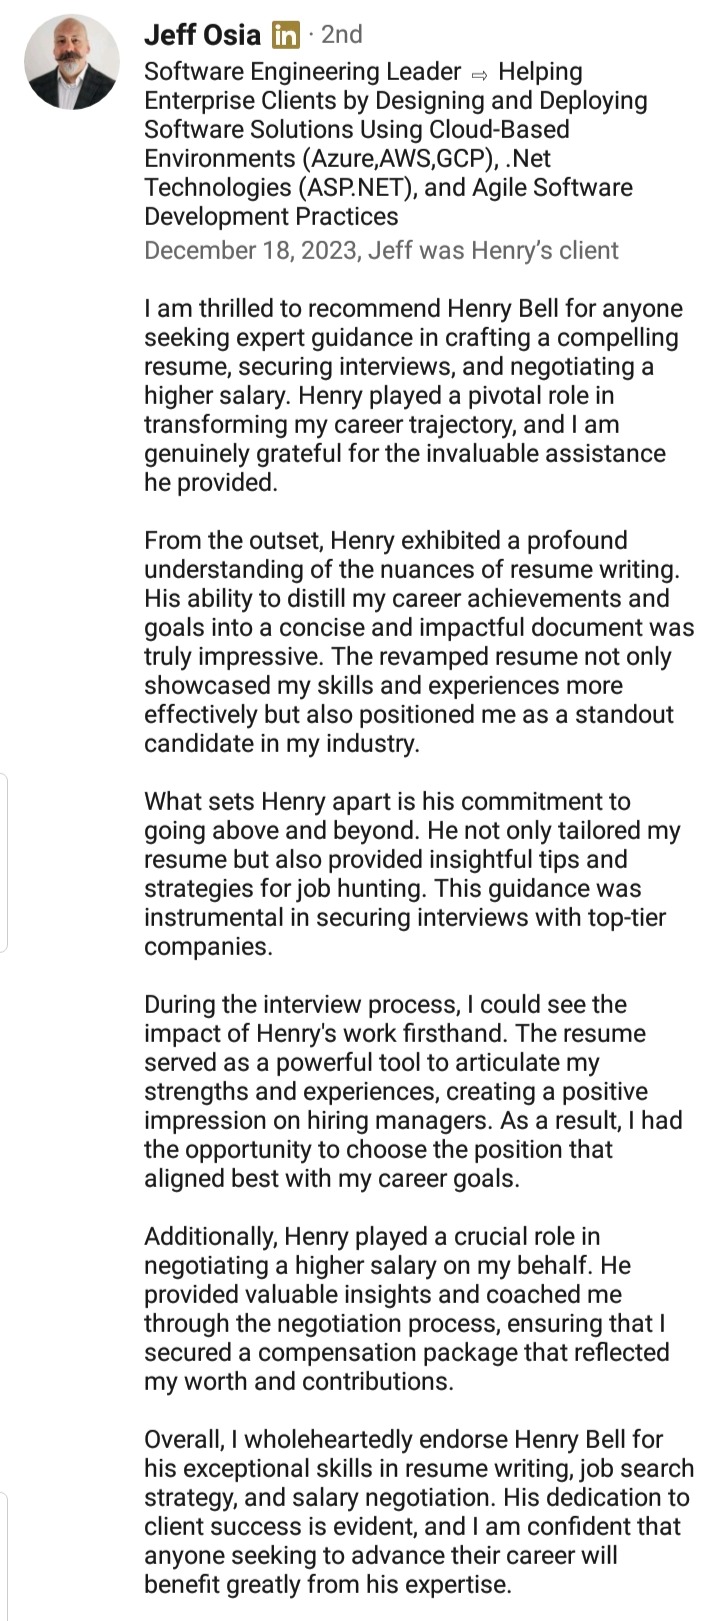717x1621 pixels.
Task: Click the "December 18, 2023" date text
Action: (250, 250)
